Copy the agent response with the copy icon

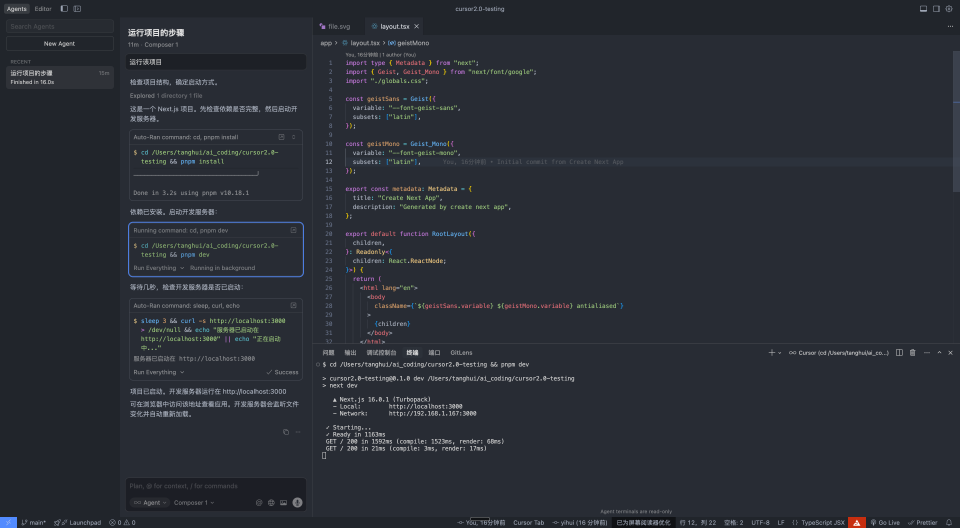pos(285,432)
